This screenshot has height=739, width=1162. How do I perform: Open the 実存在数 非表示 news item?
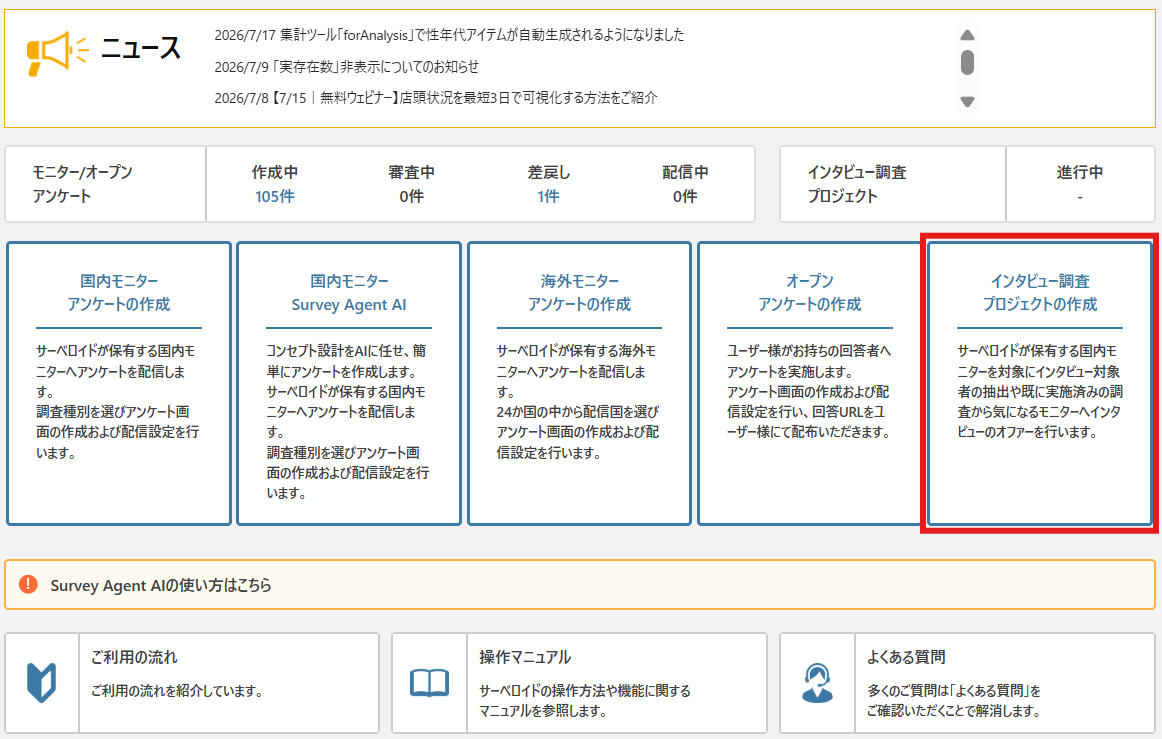347,67
